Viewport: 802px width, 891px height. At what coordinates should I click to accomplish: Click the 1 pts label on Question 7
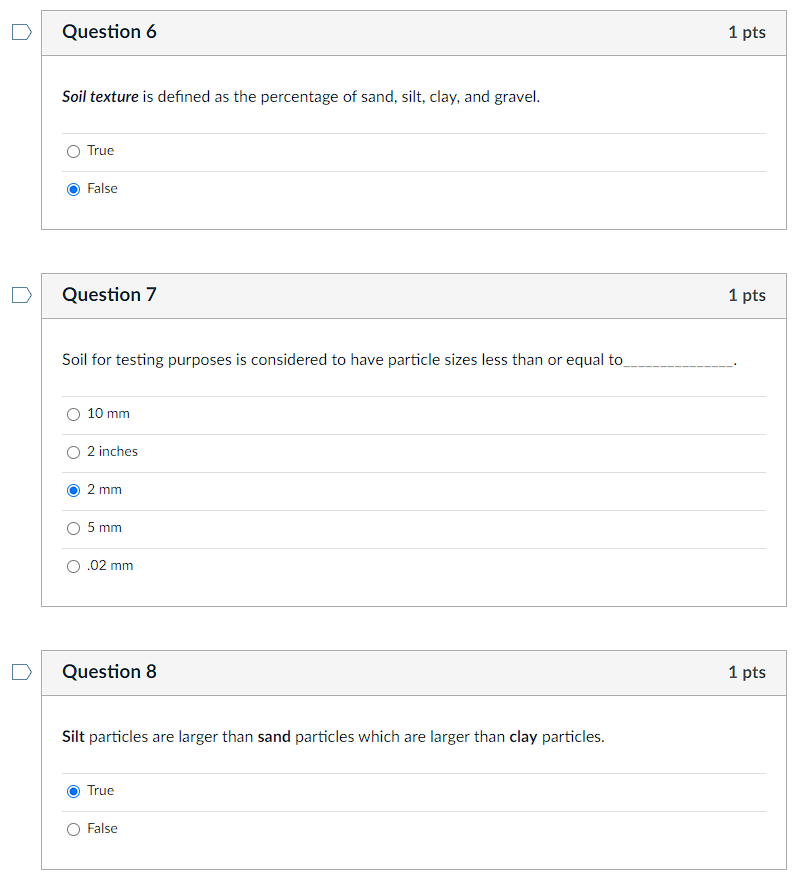click(x=746, y=296)
